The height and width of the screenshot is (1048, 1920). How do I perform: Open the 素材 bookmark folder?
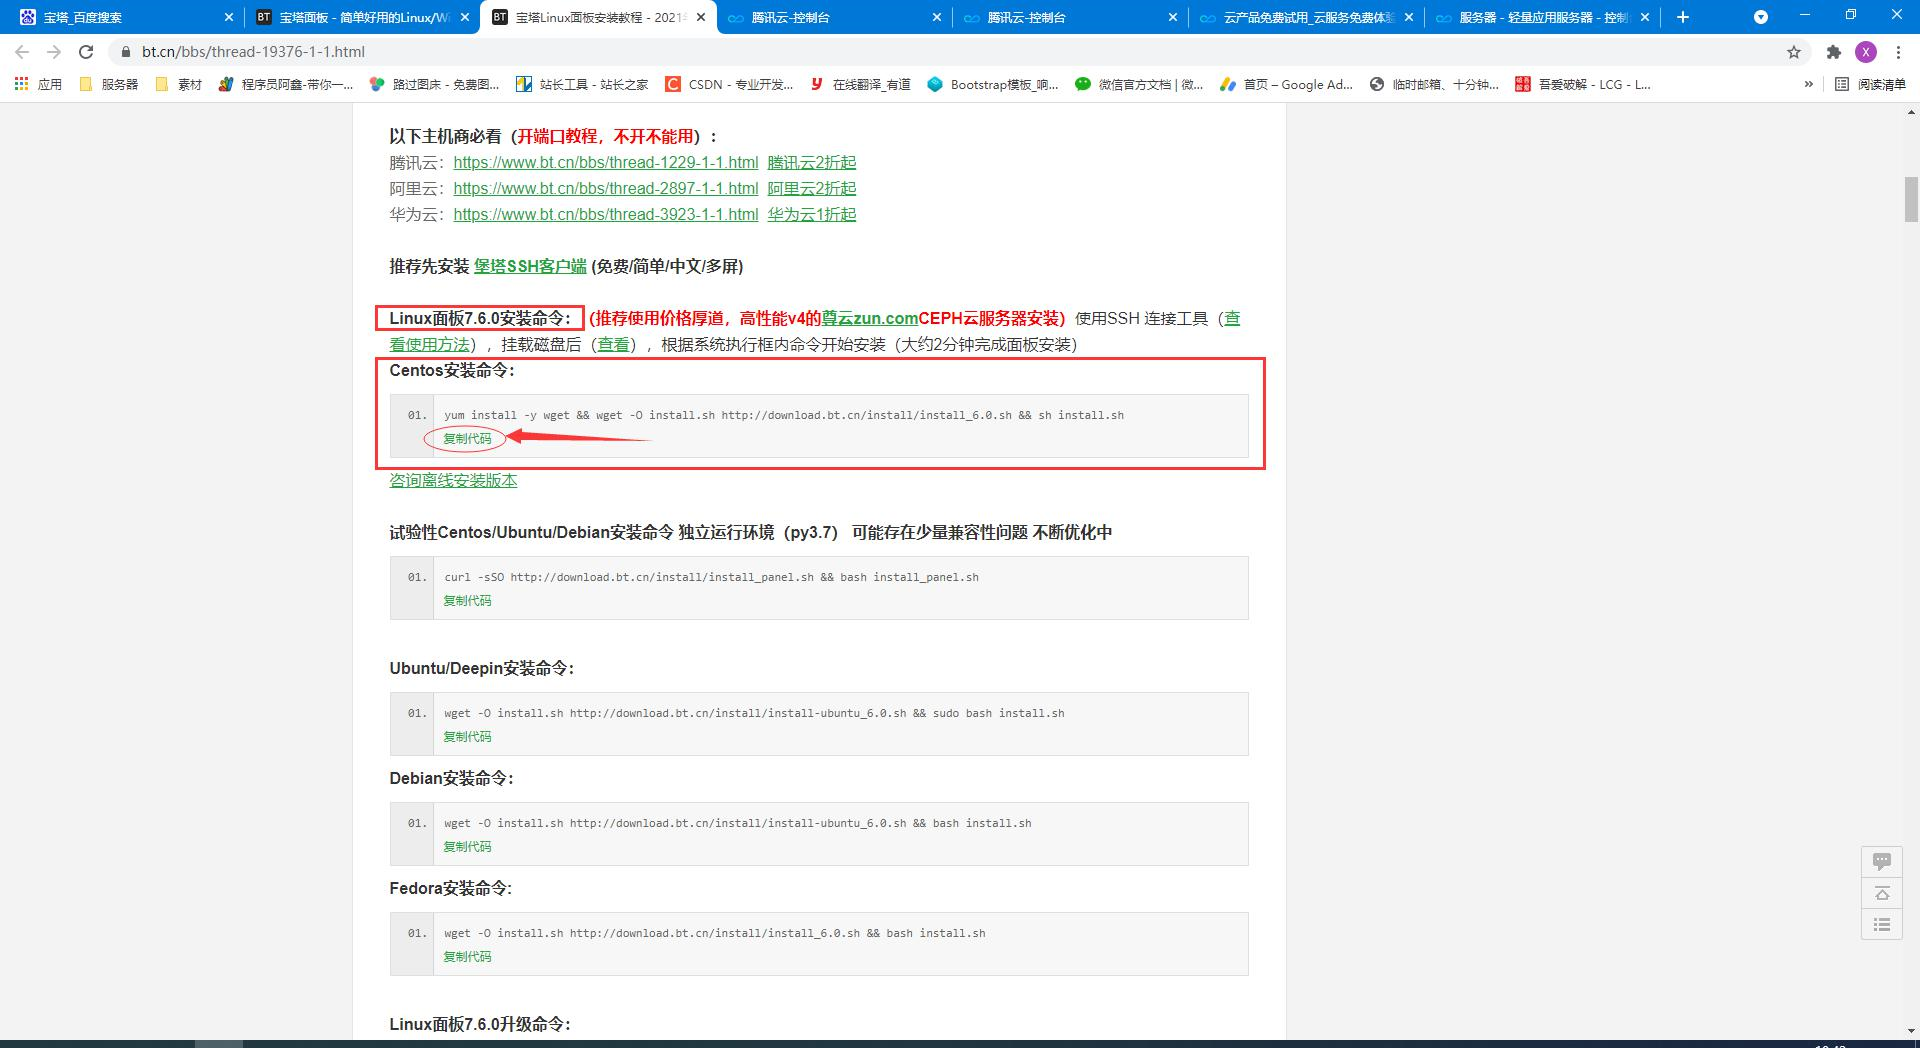pos(179,85)
